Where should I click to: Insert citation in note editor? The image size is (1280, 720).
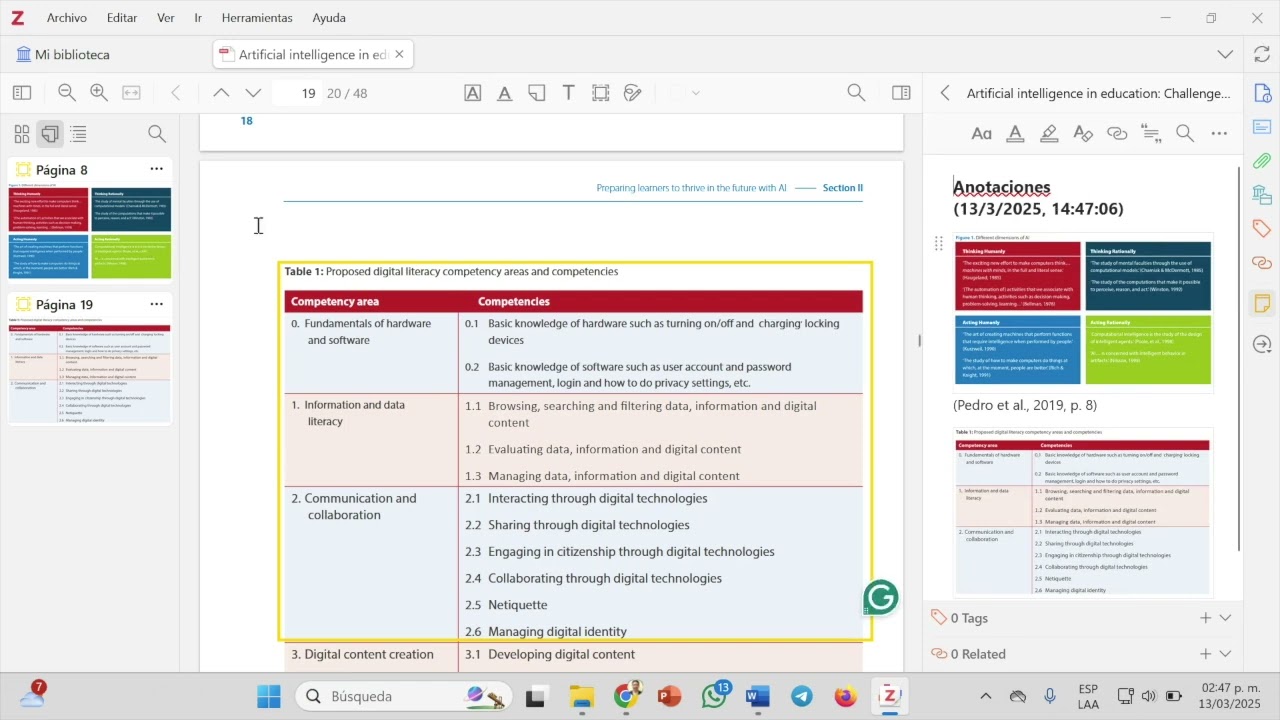coord(1151,133)
